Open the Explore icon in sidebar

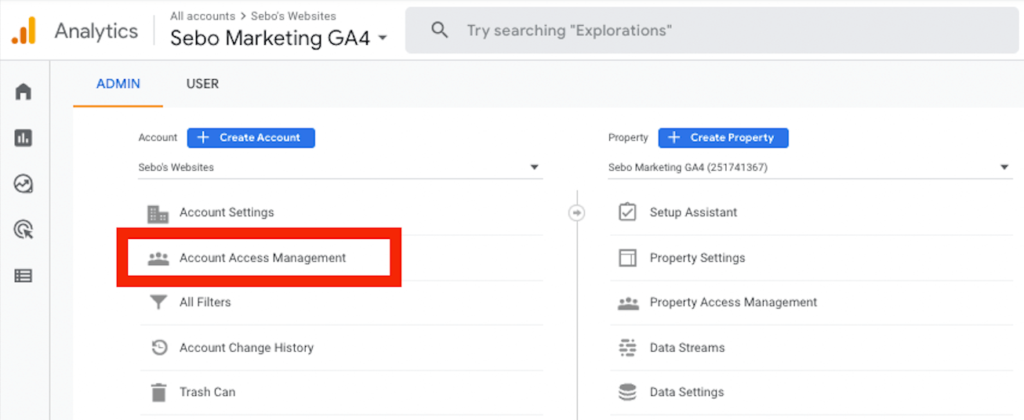[x=24, y=184]
